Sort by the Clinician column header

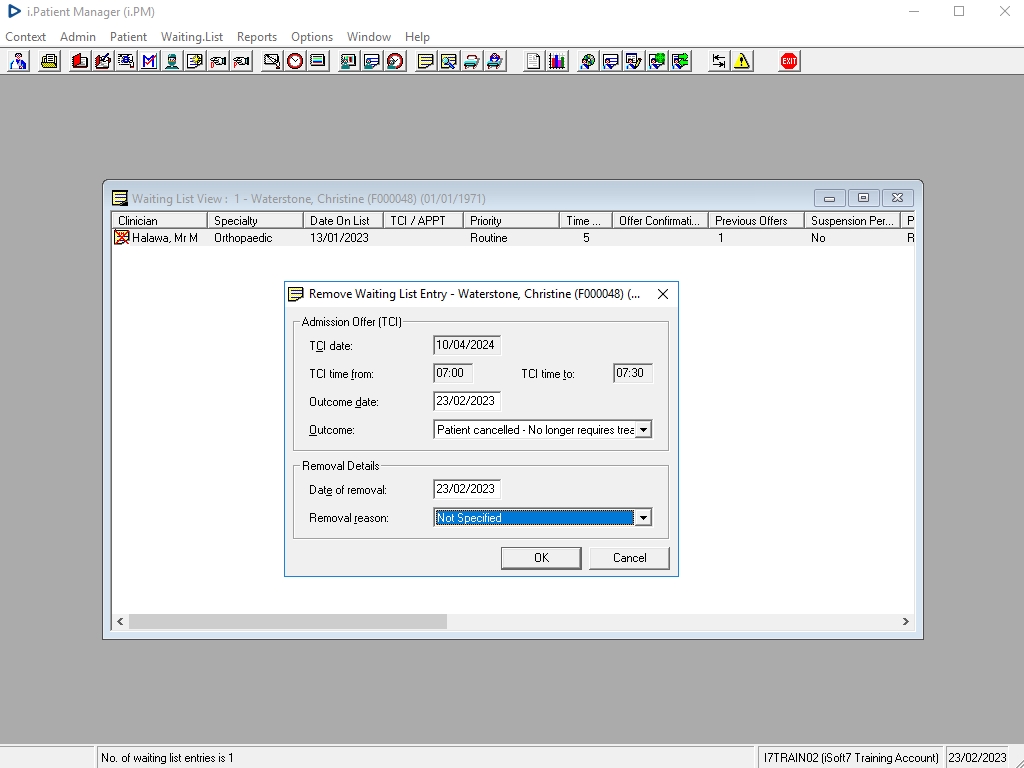point(159,221)
